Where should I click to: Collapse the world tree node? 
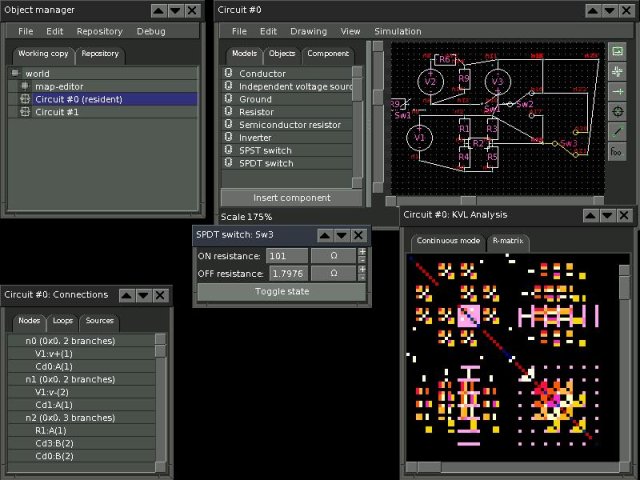(x=15, y=73)
